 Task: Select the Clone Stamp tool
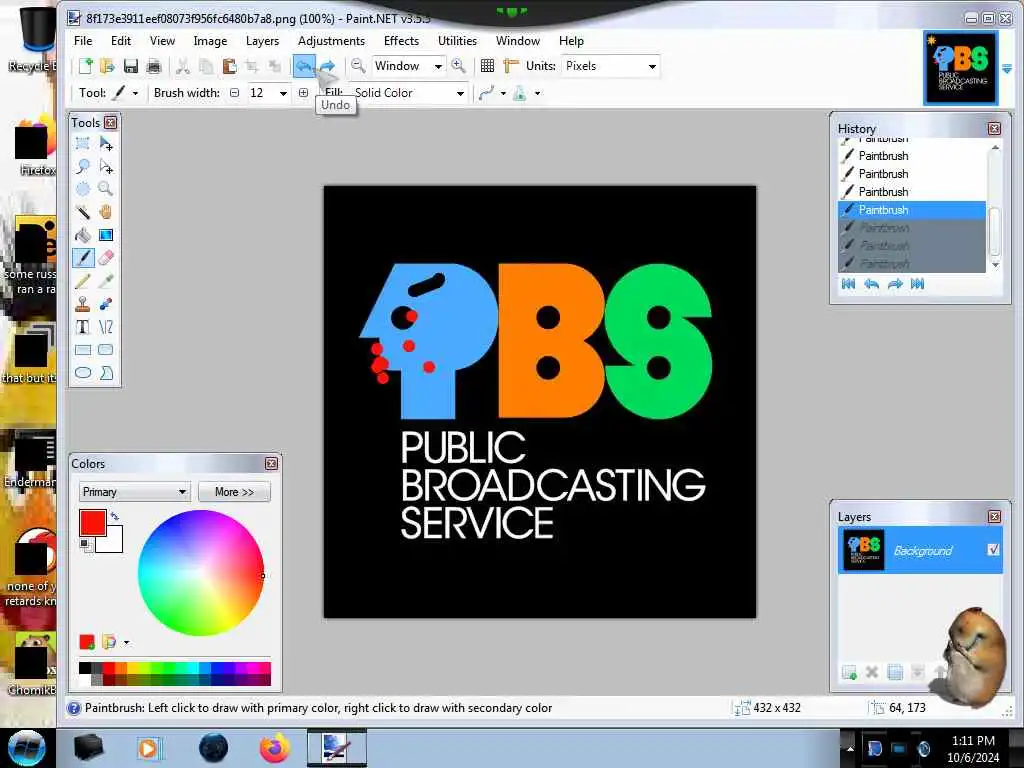(83, 304)
